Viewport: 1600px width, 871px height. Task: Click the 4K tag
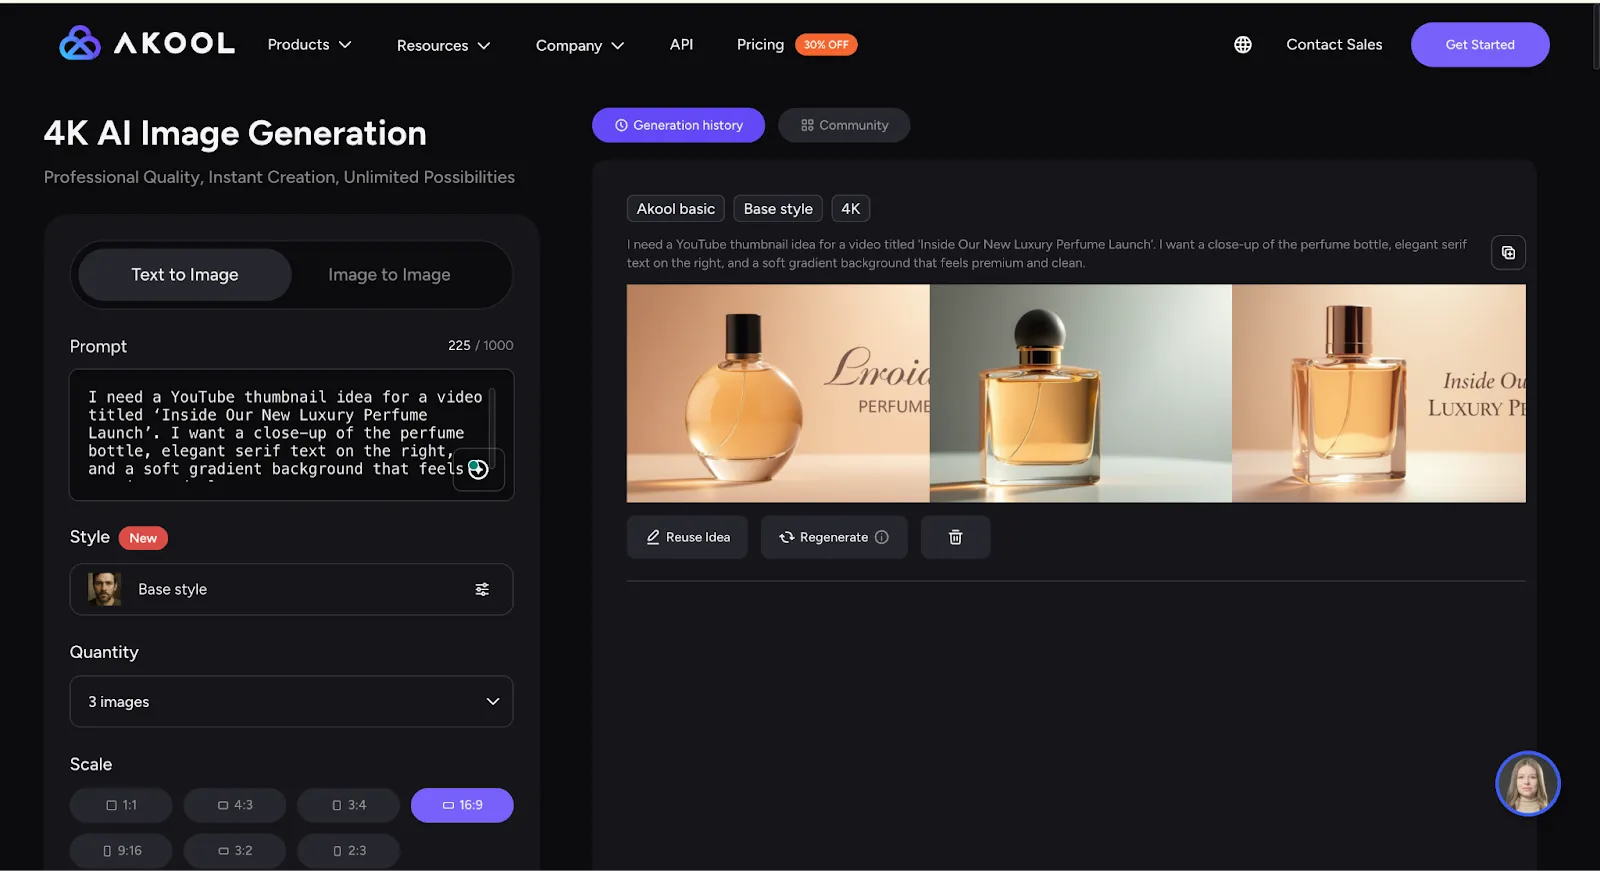[851, 208]
